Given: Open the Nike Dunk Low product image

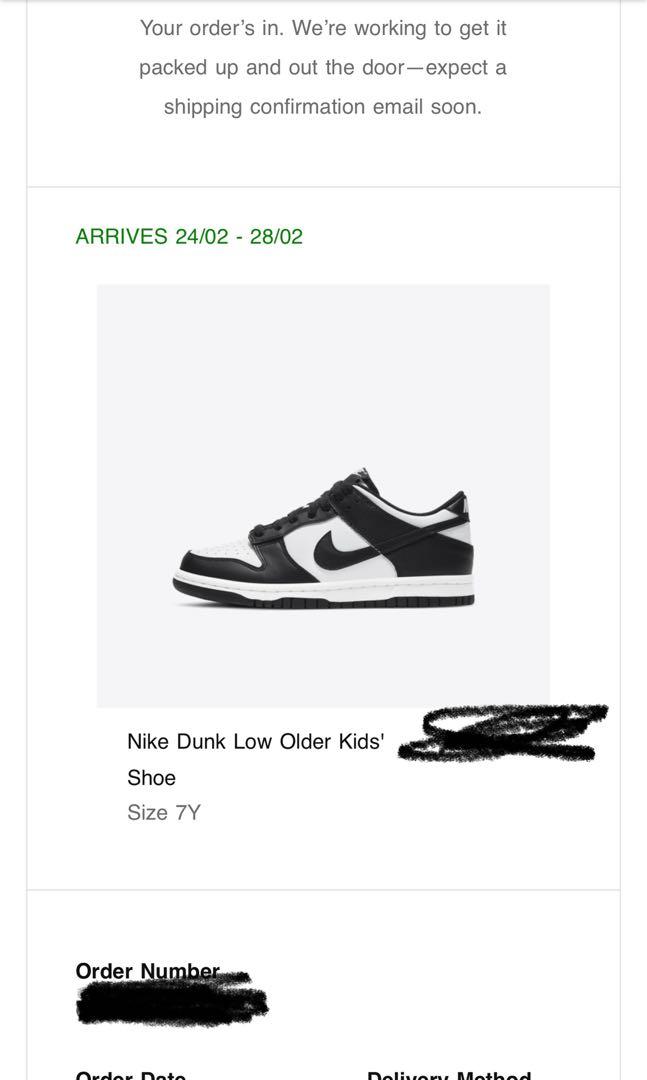Looking at the screenshot, I should click(x=323, y=496).
